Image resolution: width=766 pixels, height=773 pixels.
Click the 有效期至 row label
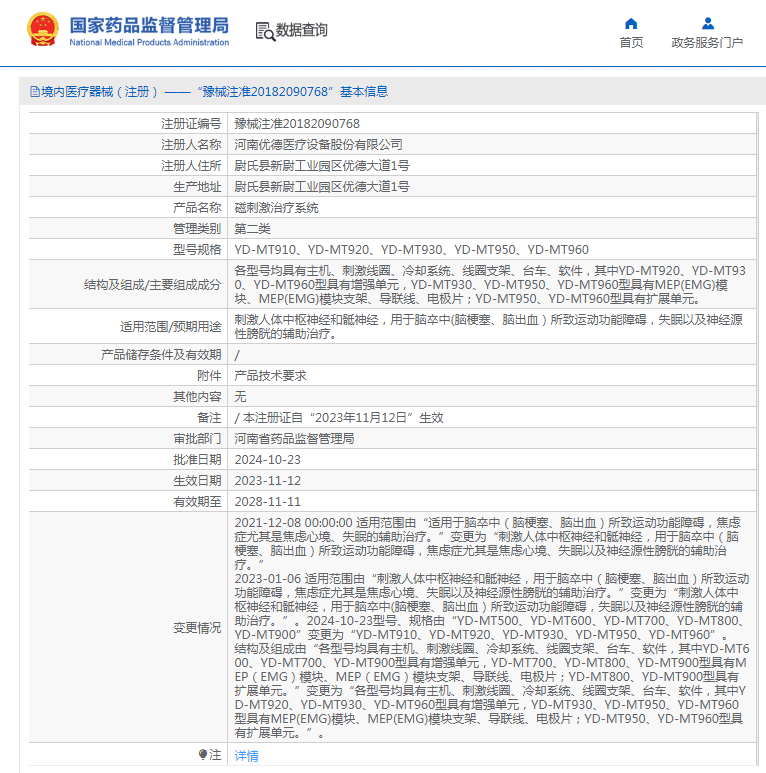coord(197,501)
